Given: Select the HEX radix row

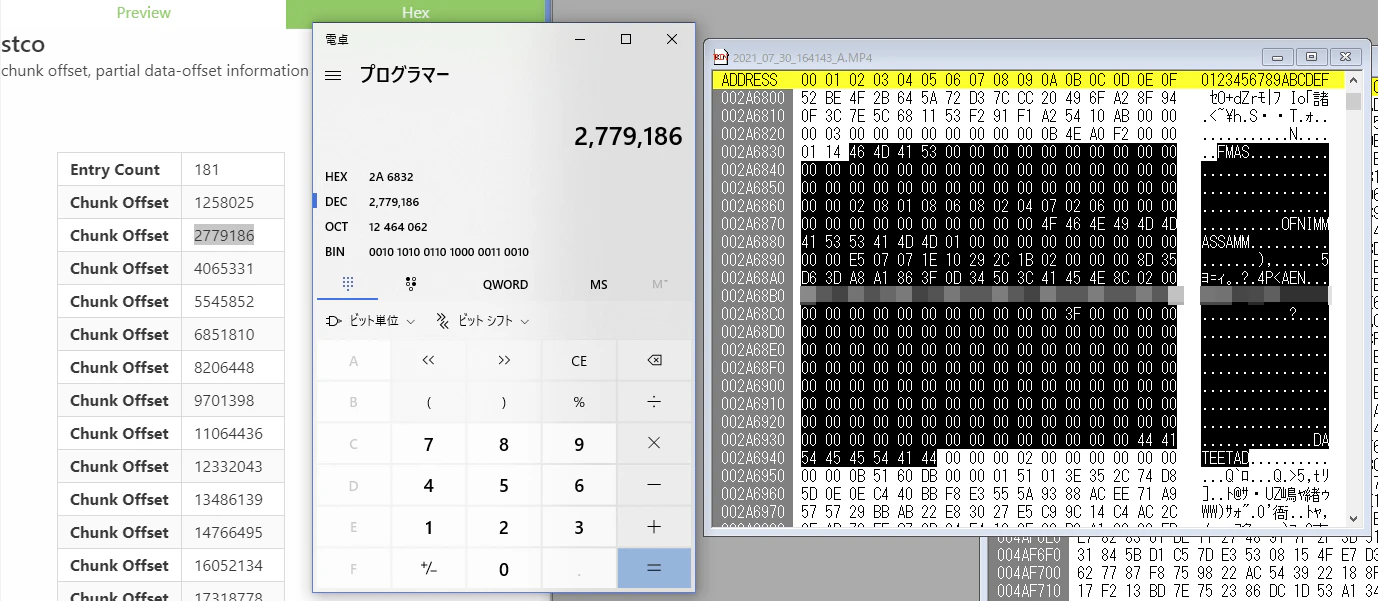Looking at the screenshot, I should (x=504, y=177).
